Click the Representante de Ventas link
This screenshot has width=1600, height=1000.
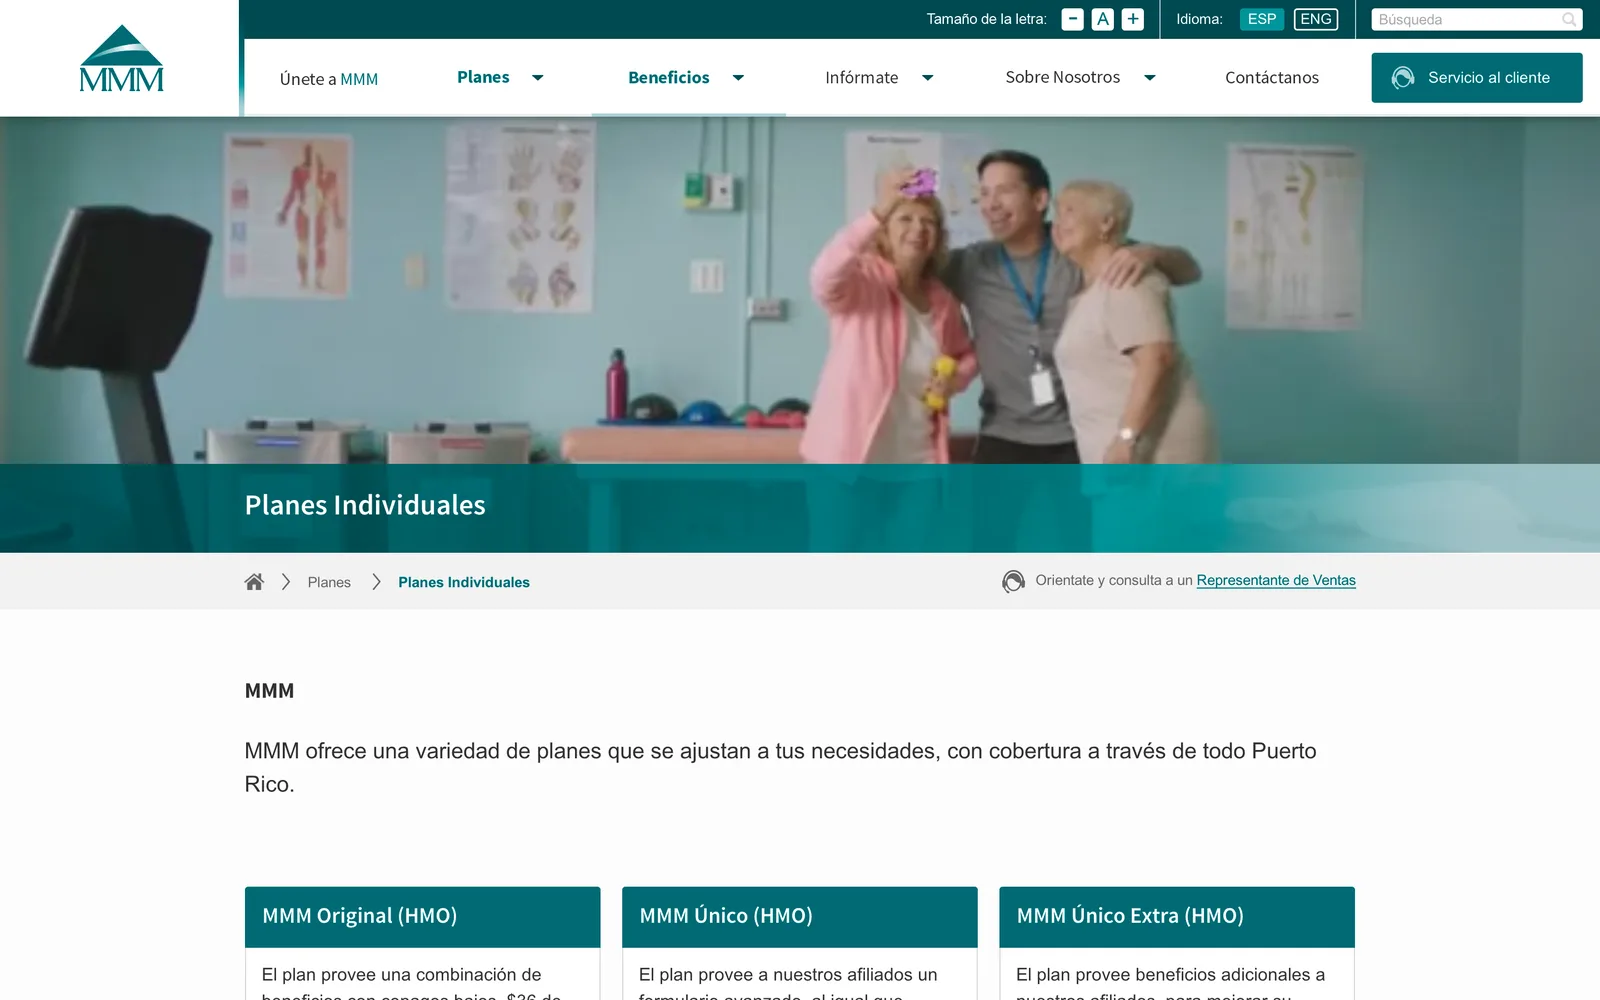(1276, 580)
